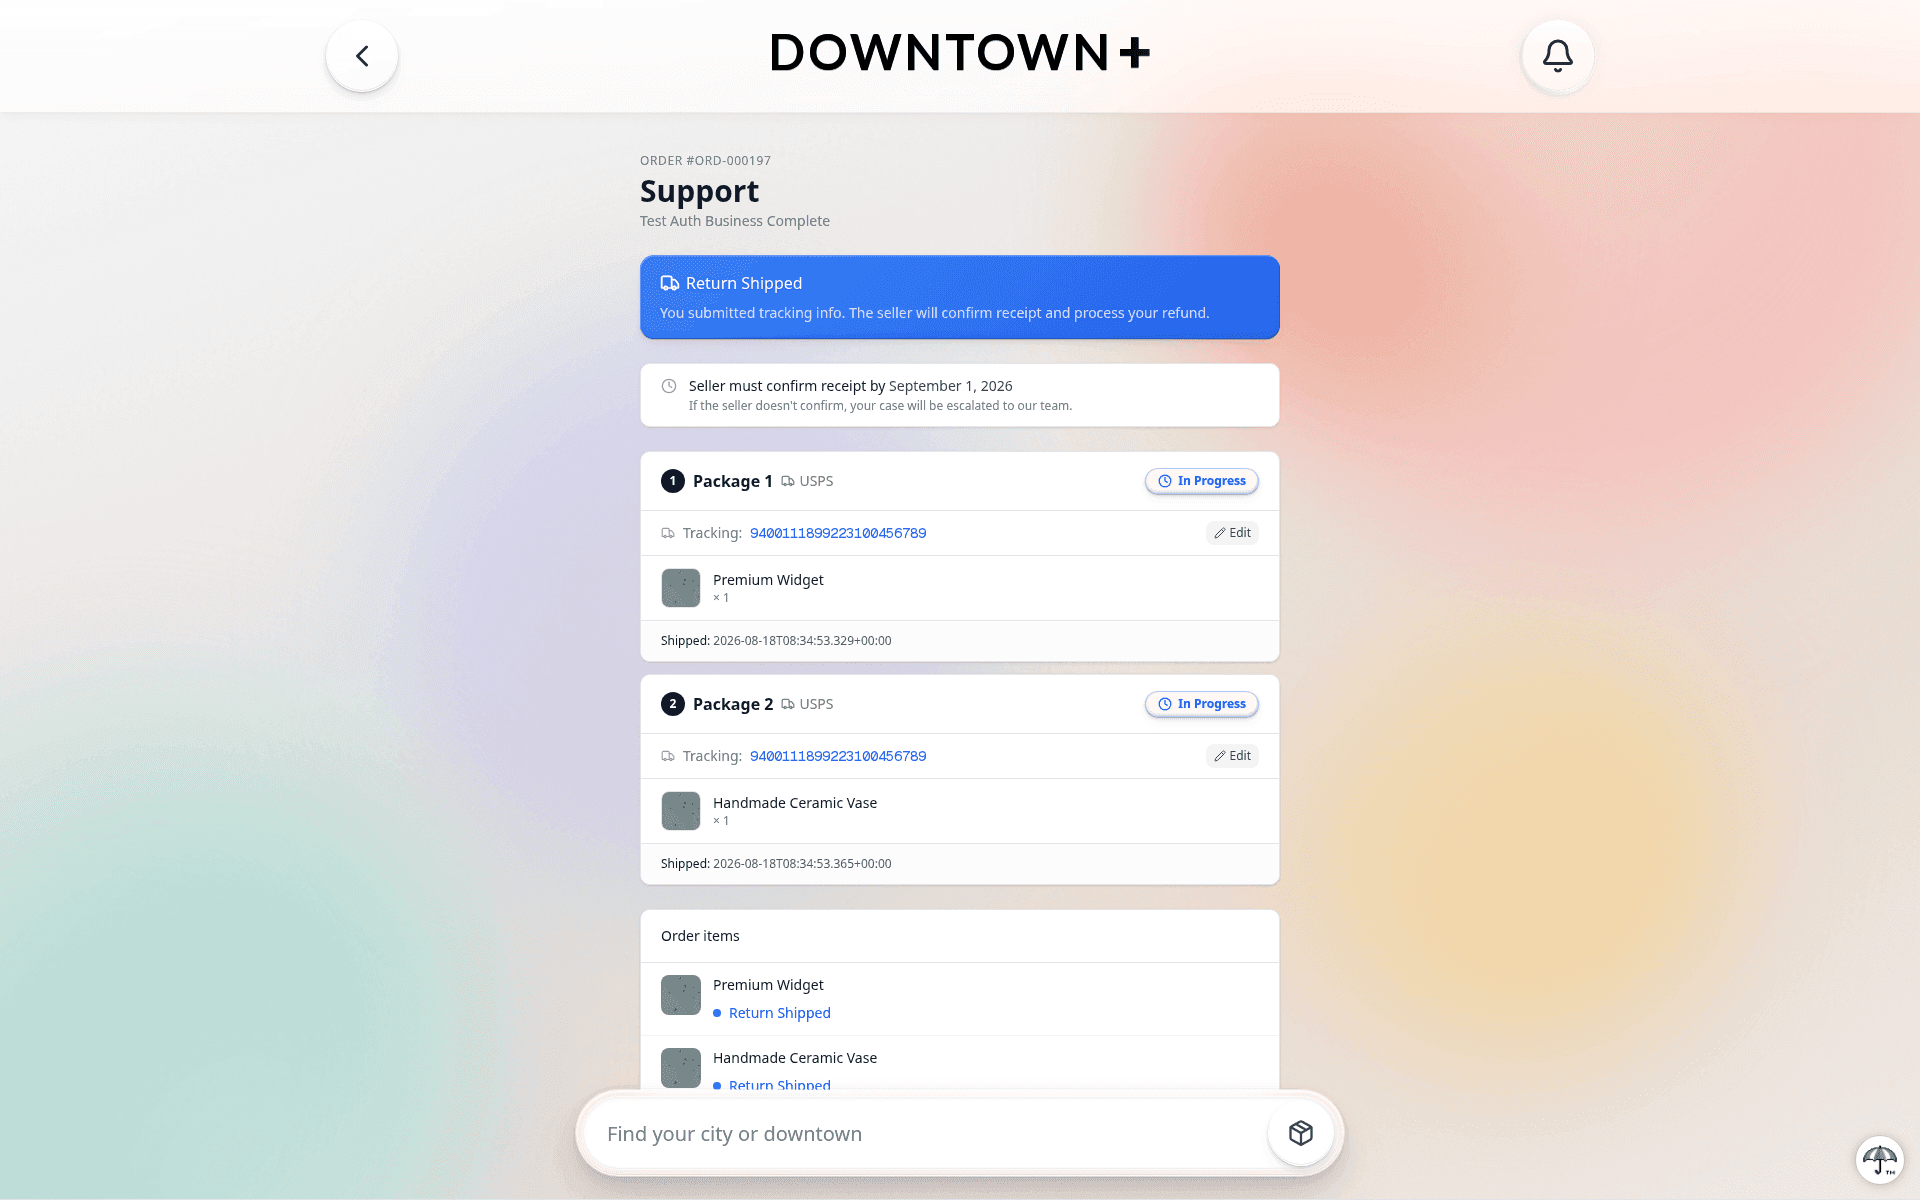Click the truck icon in Return Shipped banner
Image resolution: width=1920 pixels, height=1200 pixels.
point(670,283)
